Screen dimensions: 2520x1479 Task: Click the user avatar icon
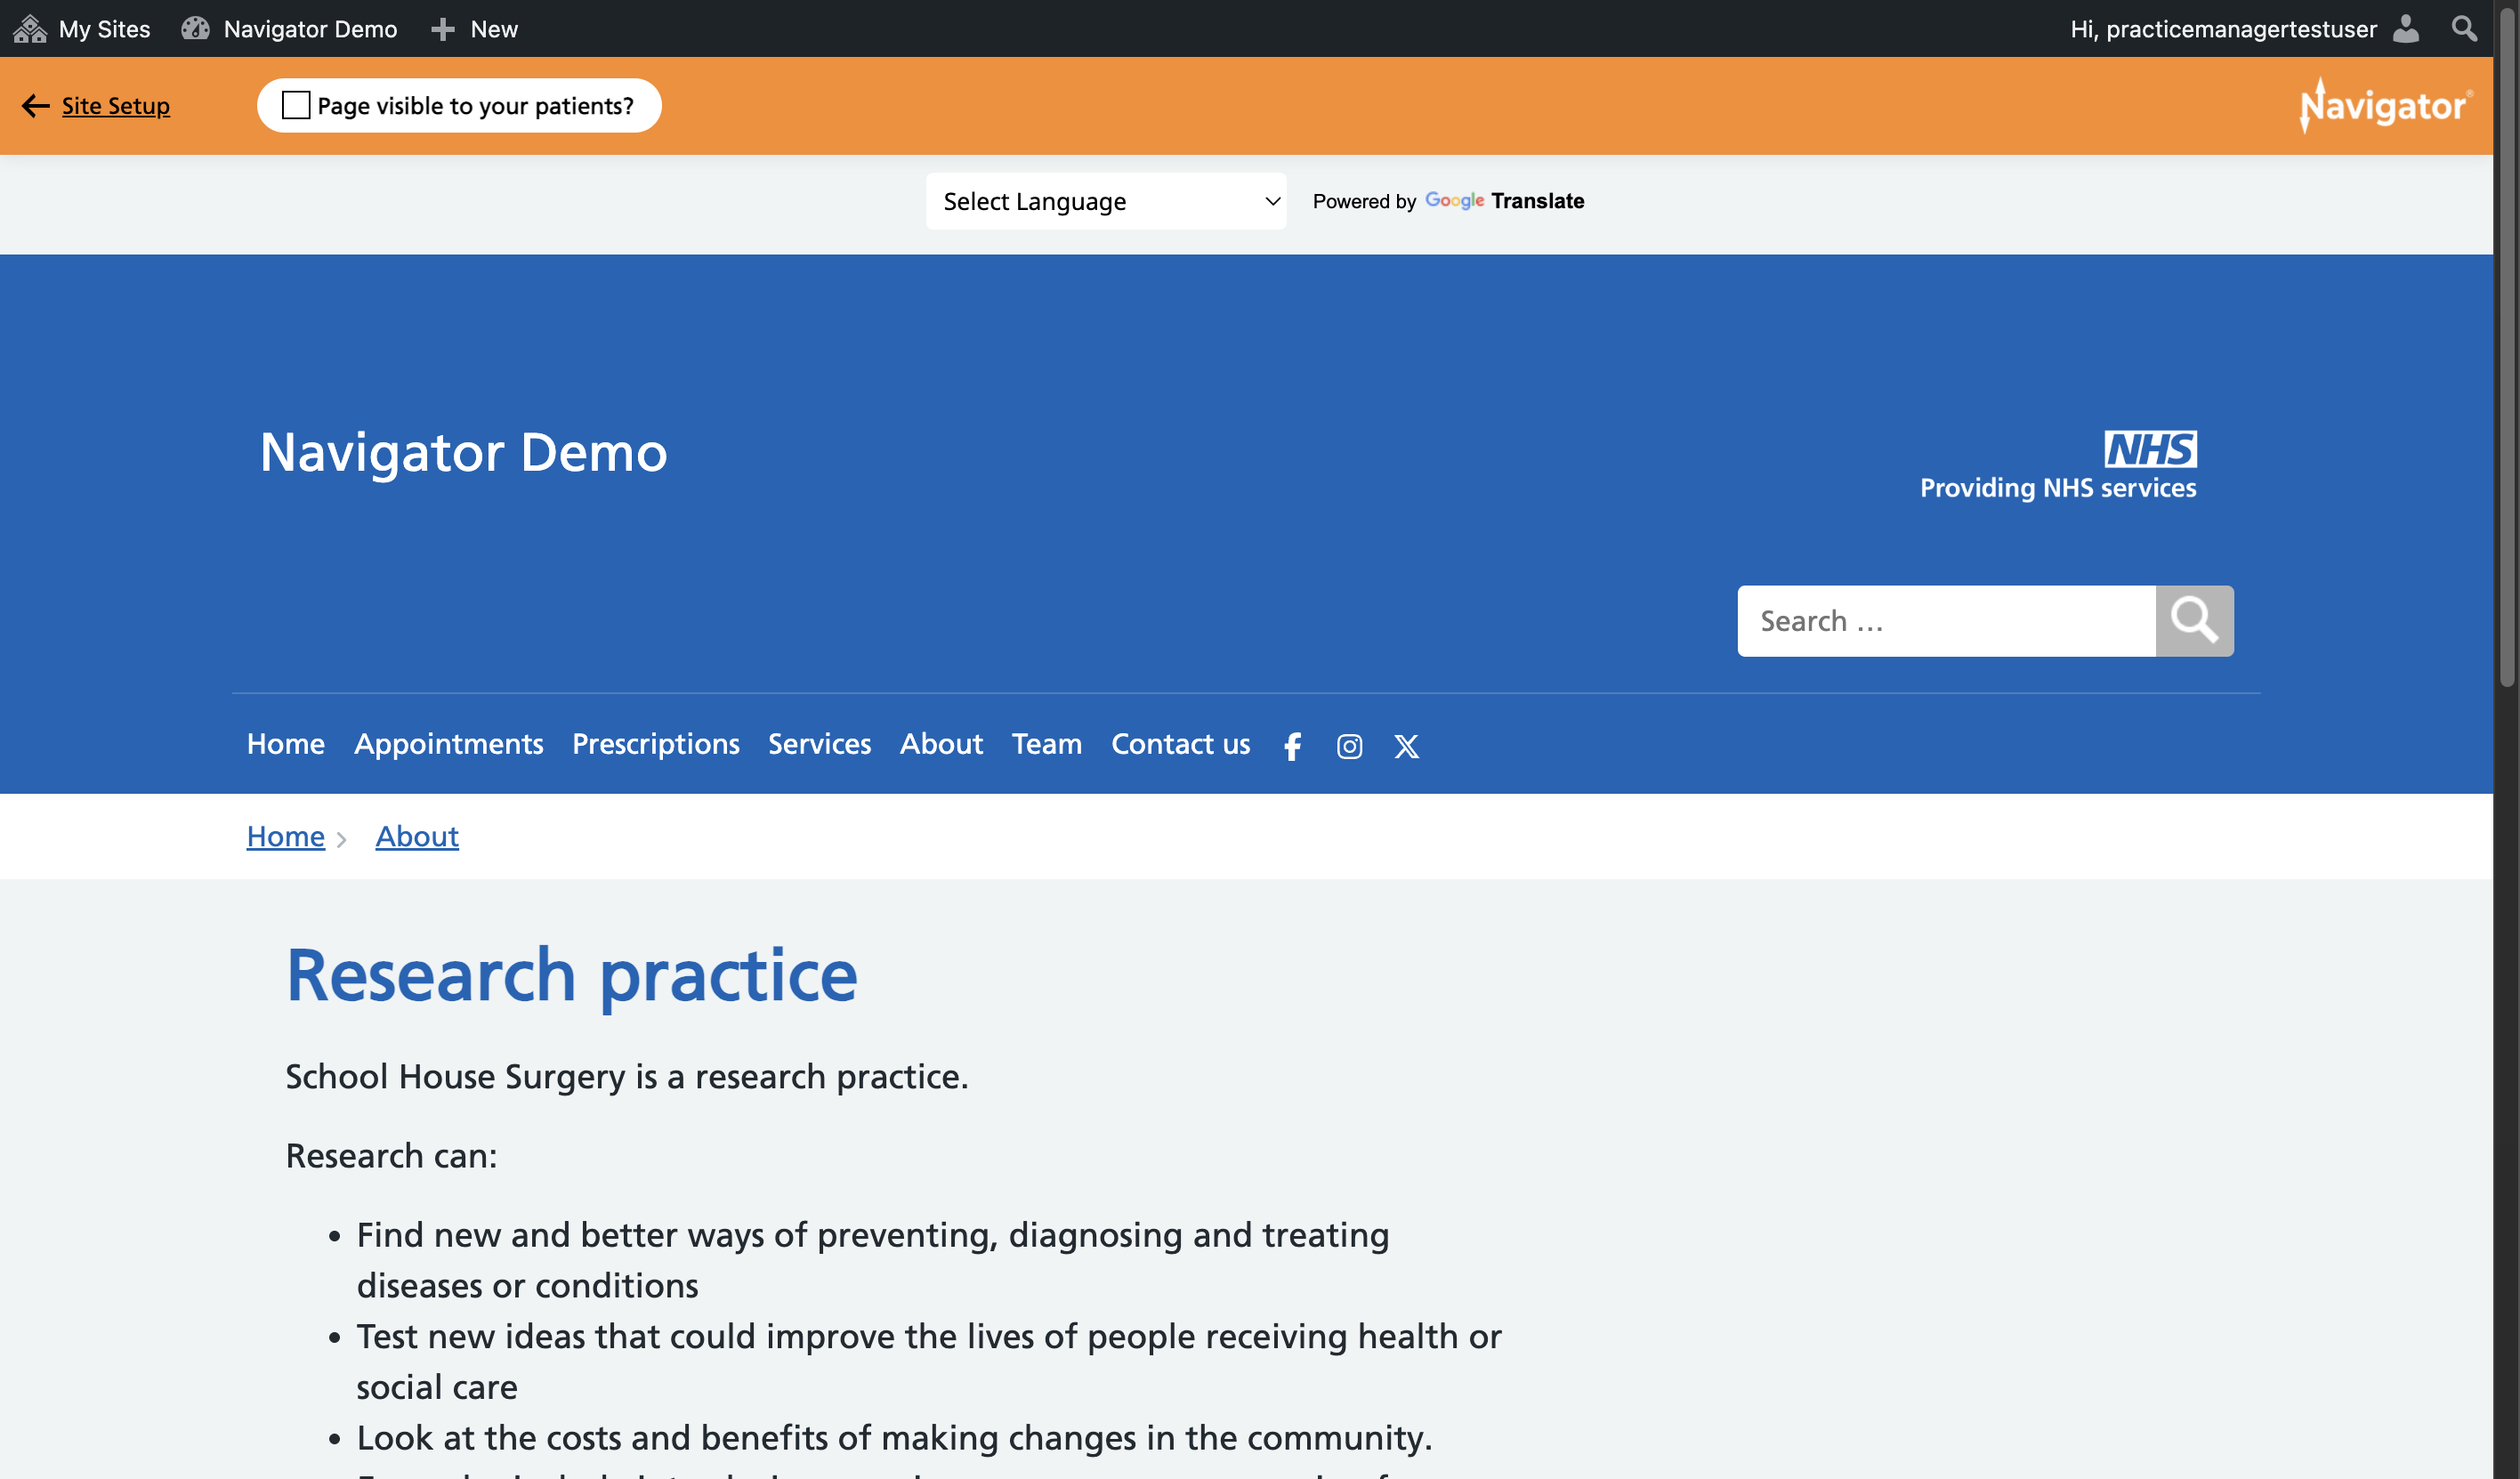pos(2406,28)
